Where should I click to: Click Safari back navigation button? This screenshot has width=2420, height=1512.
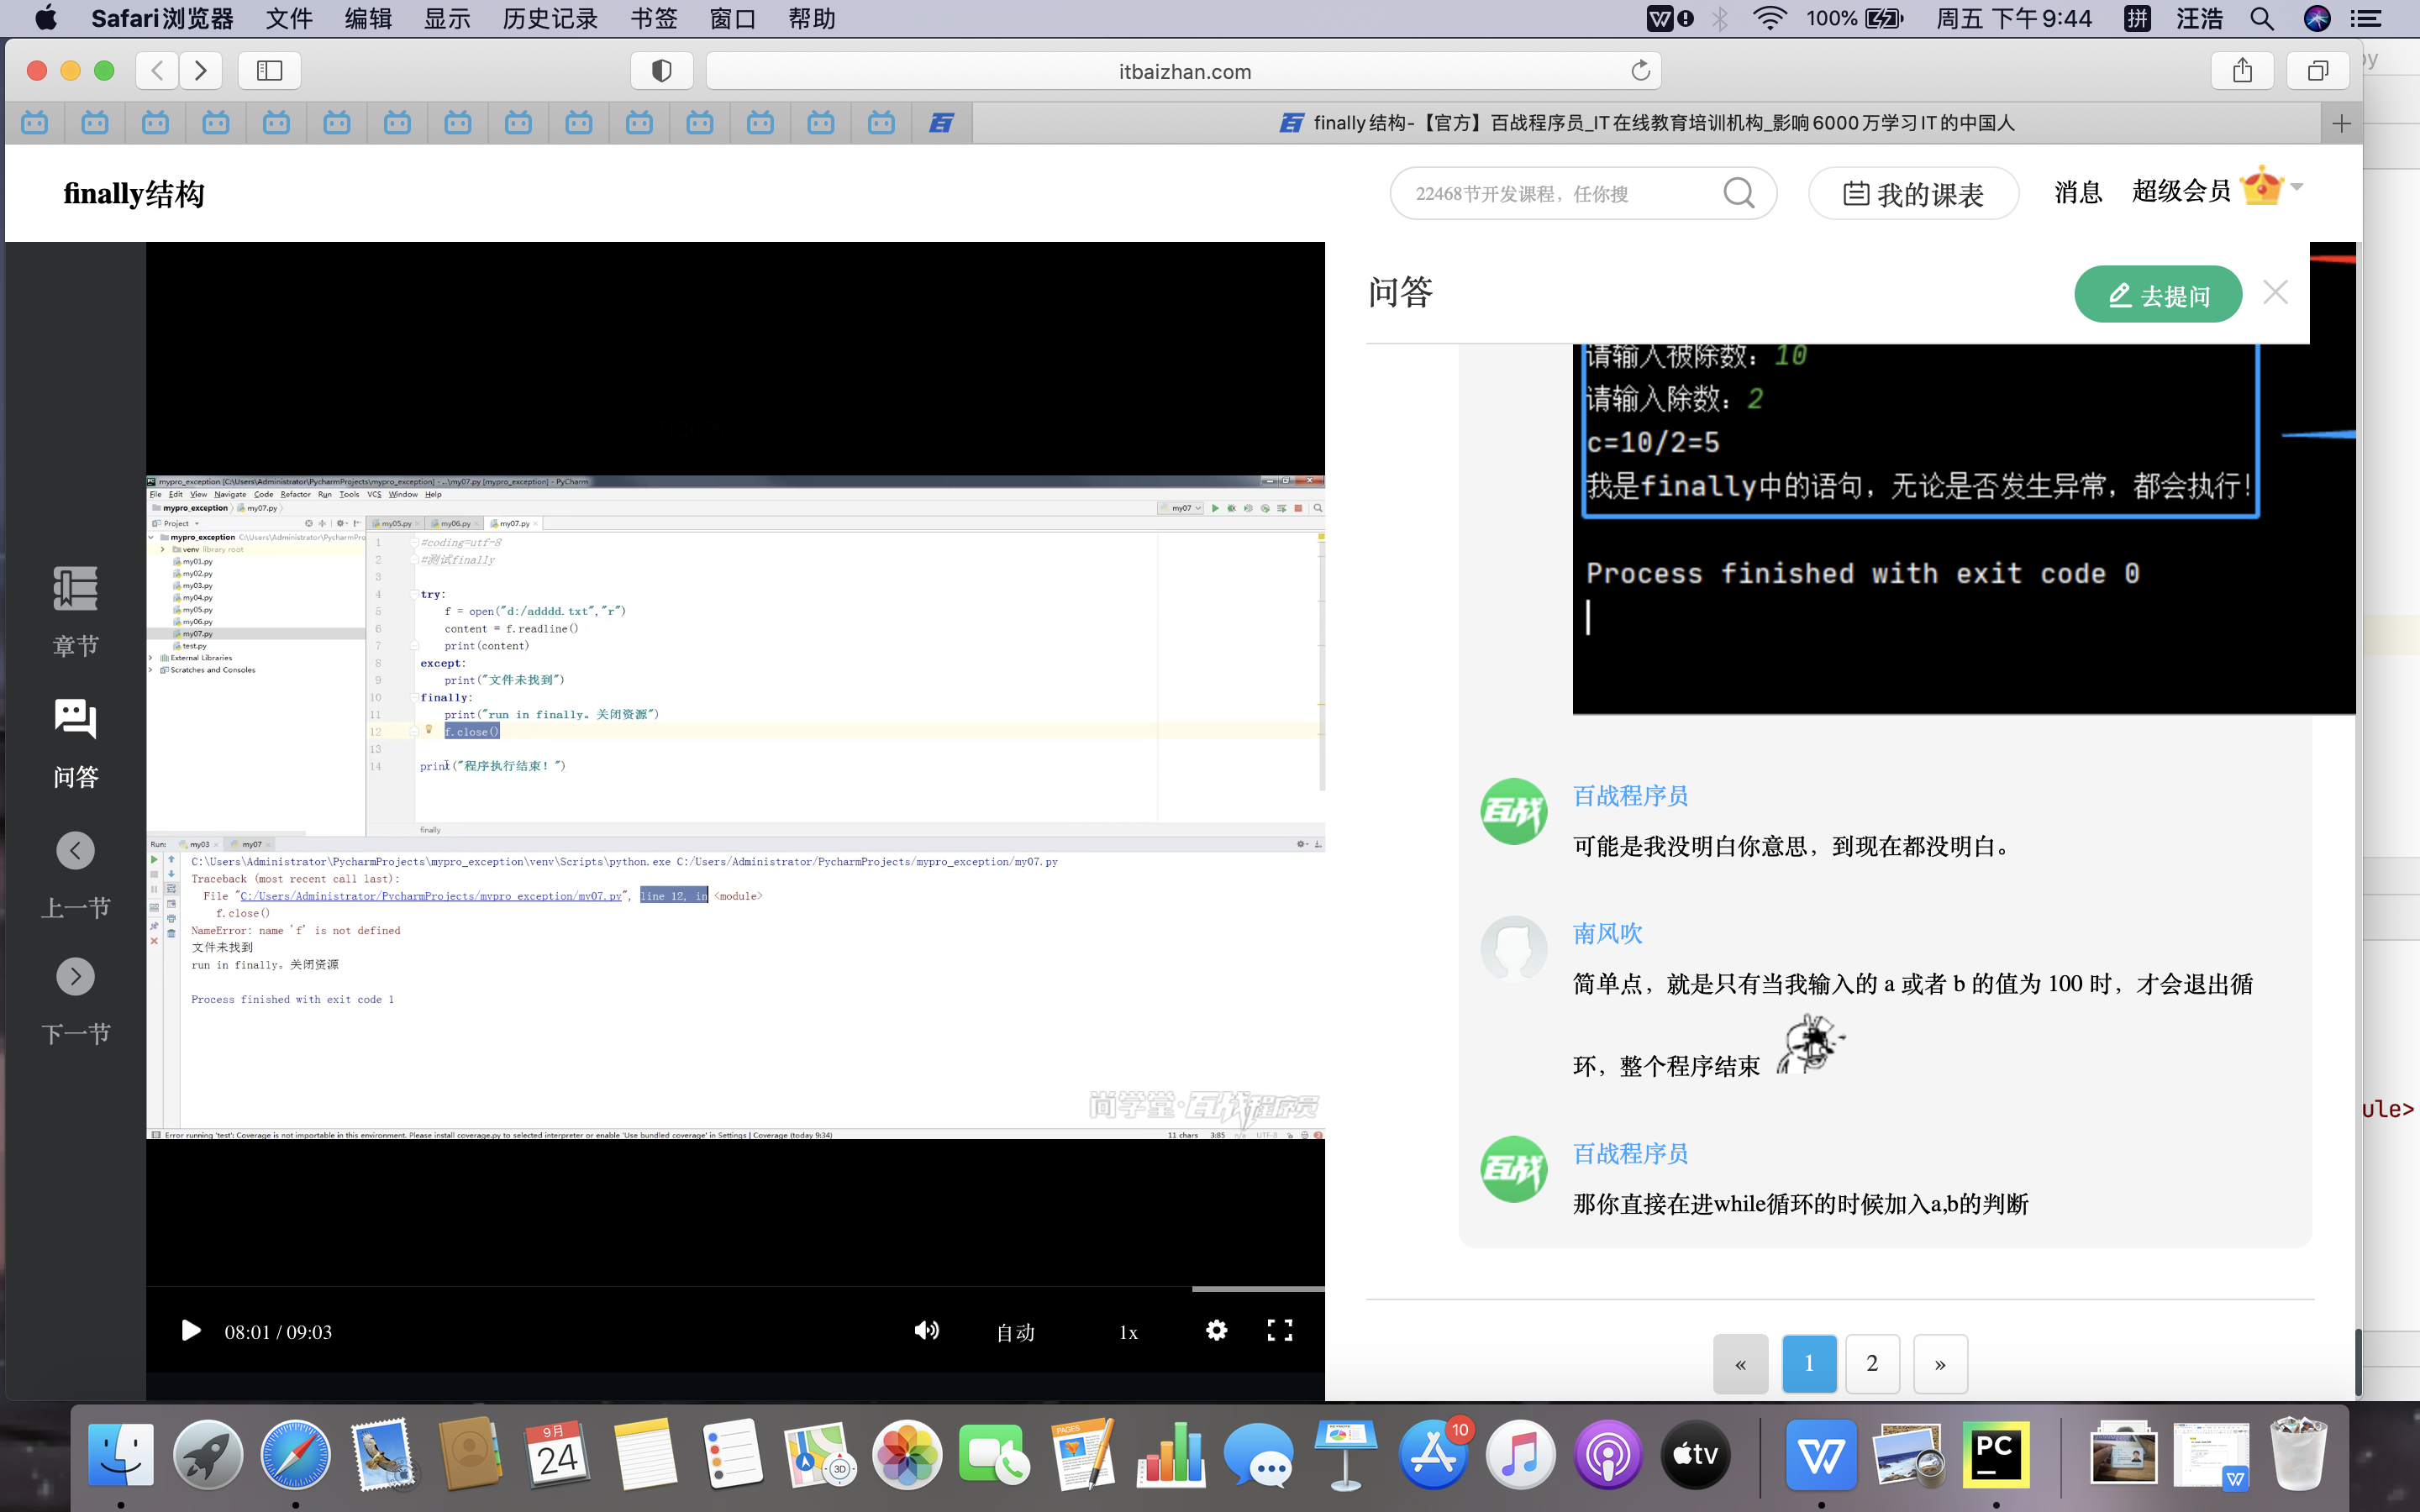pyautogui.click(x=157, y=70)
